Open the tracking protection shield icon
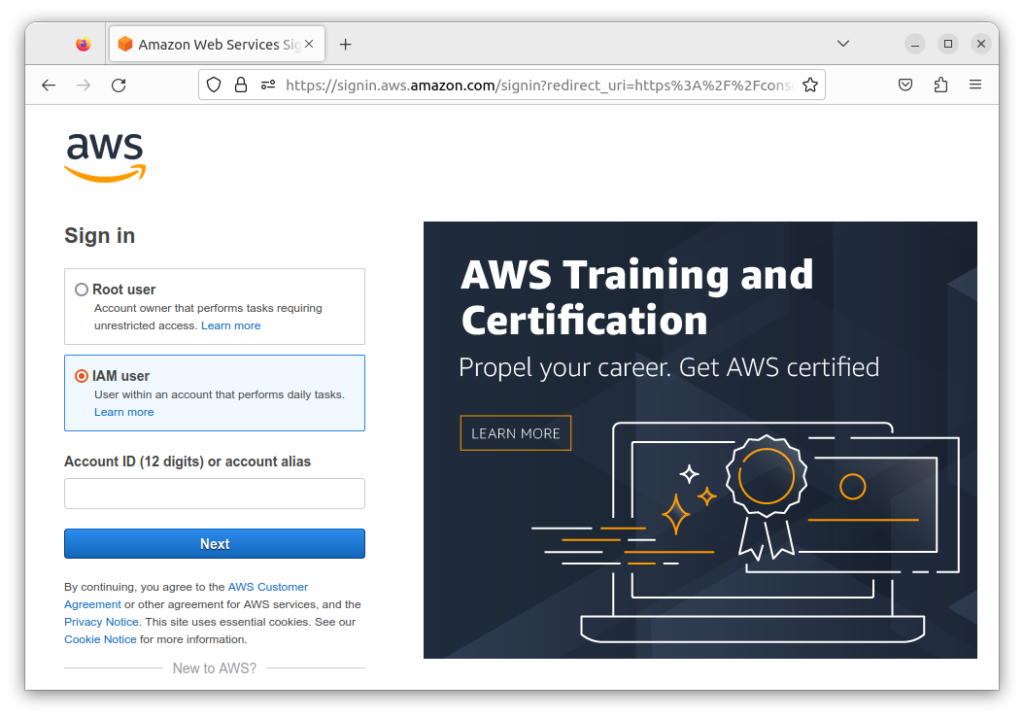 214,85
